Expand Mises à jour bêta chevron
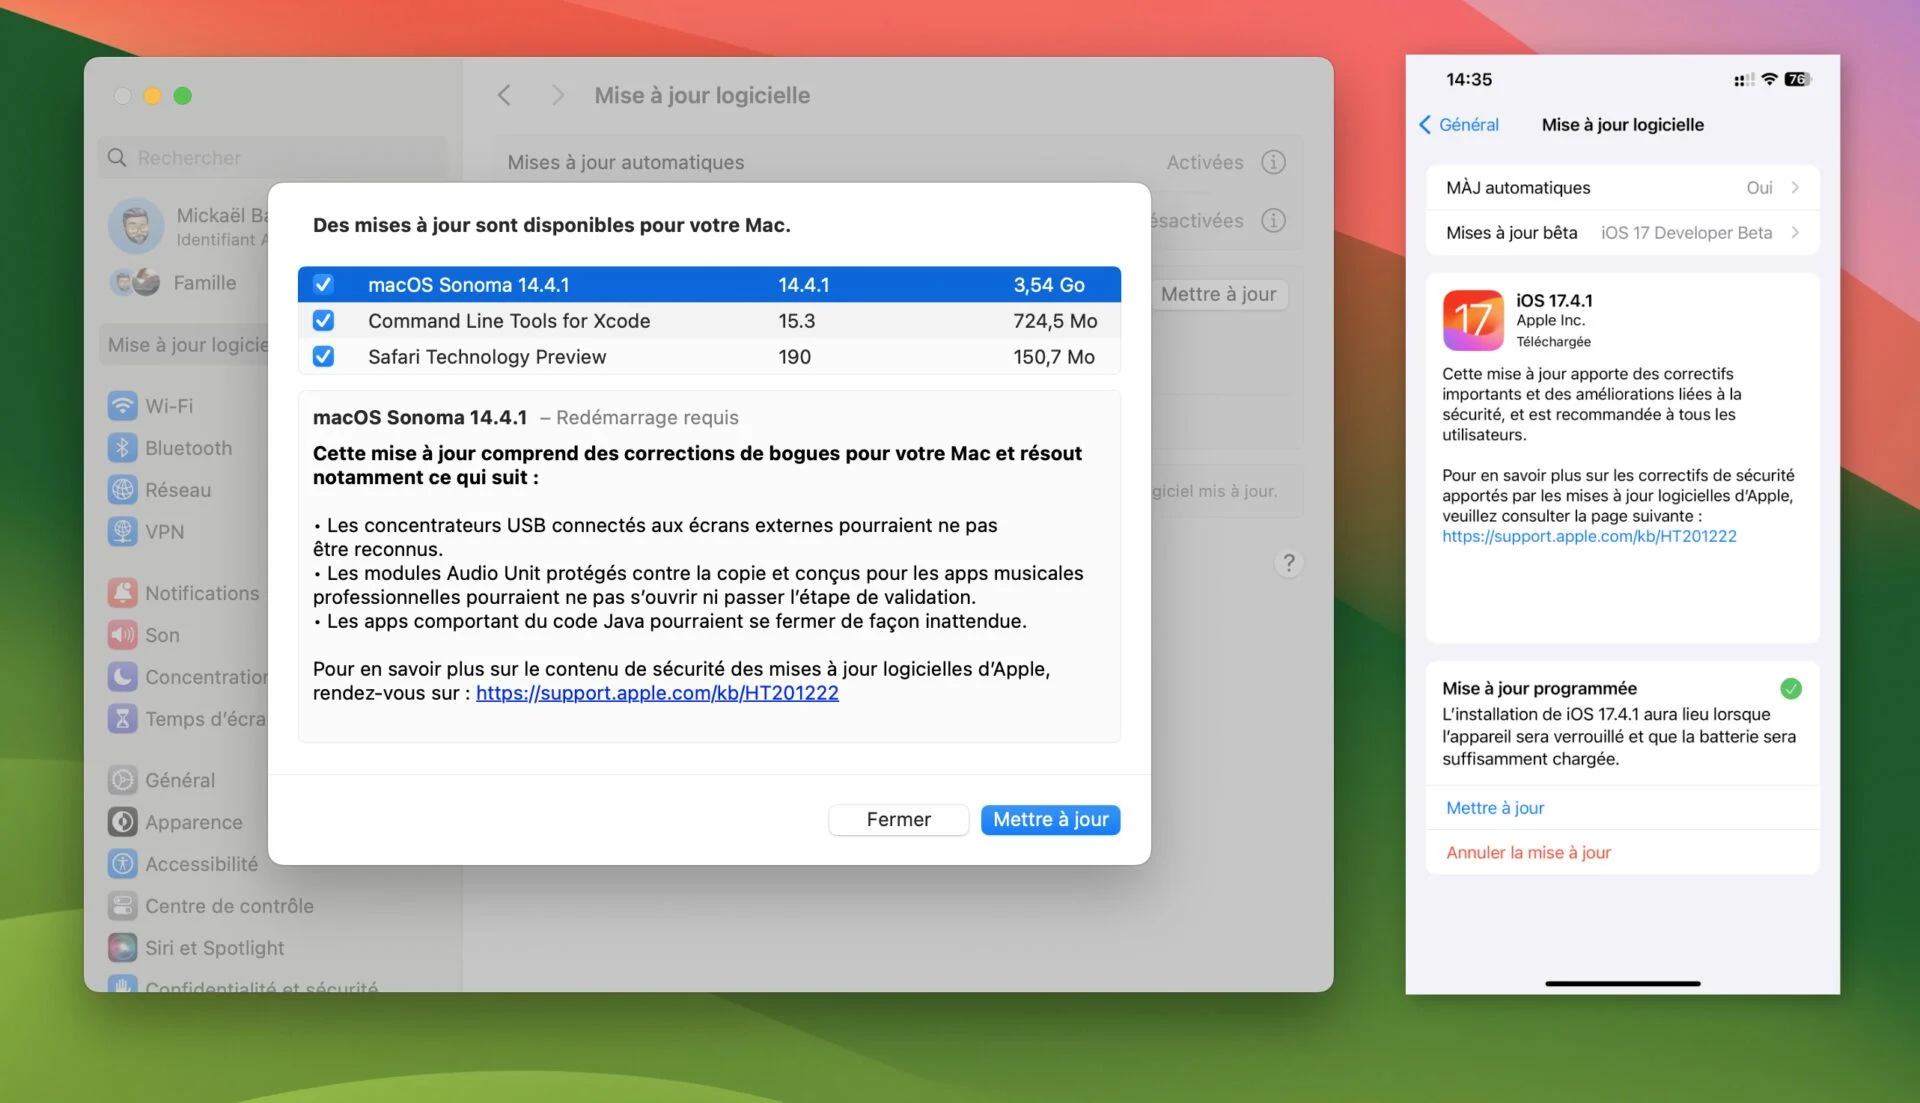 (1795, 233)
